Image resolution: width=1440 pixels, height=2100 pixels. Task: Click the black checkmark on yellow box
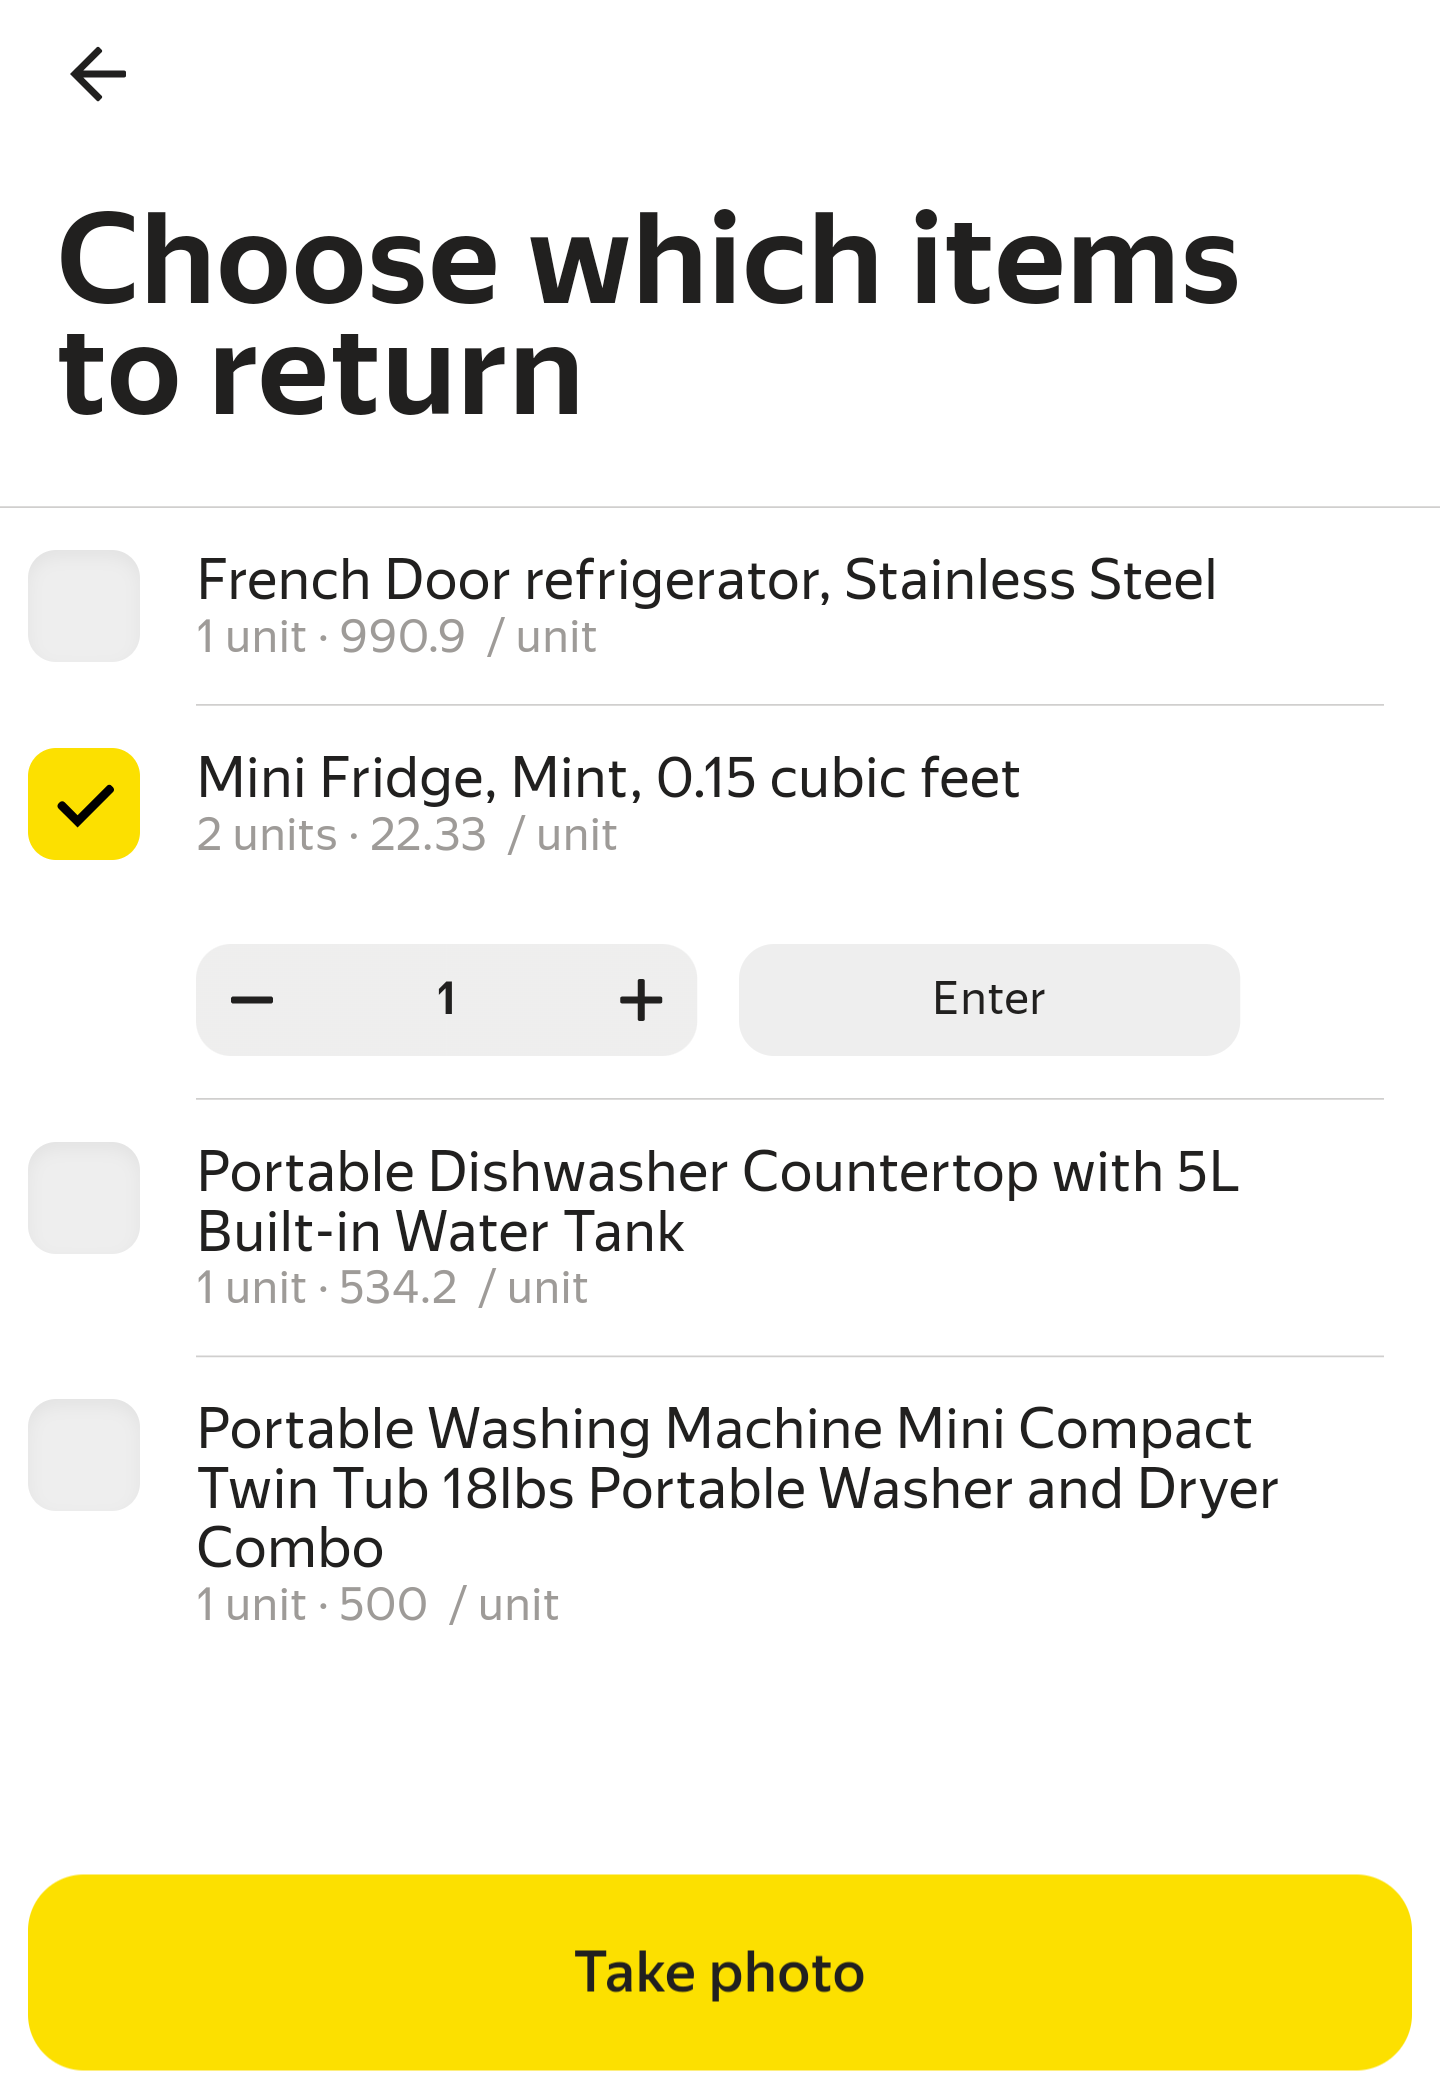(84, 804)
